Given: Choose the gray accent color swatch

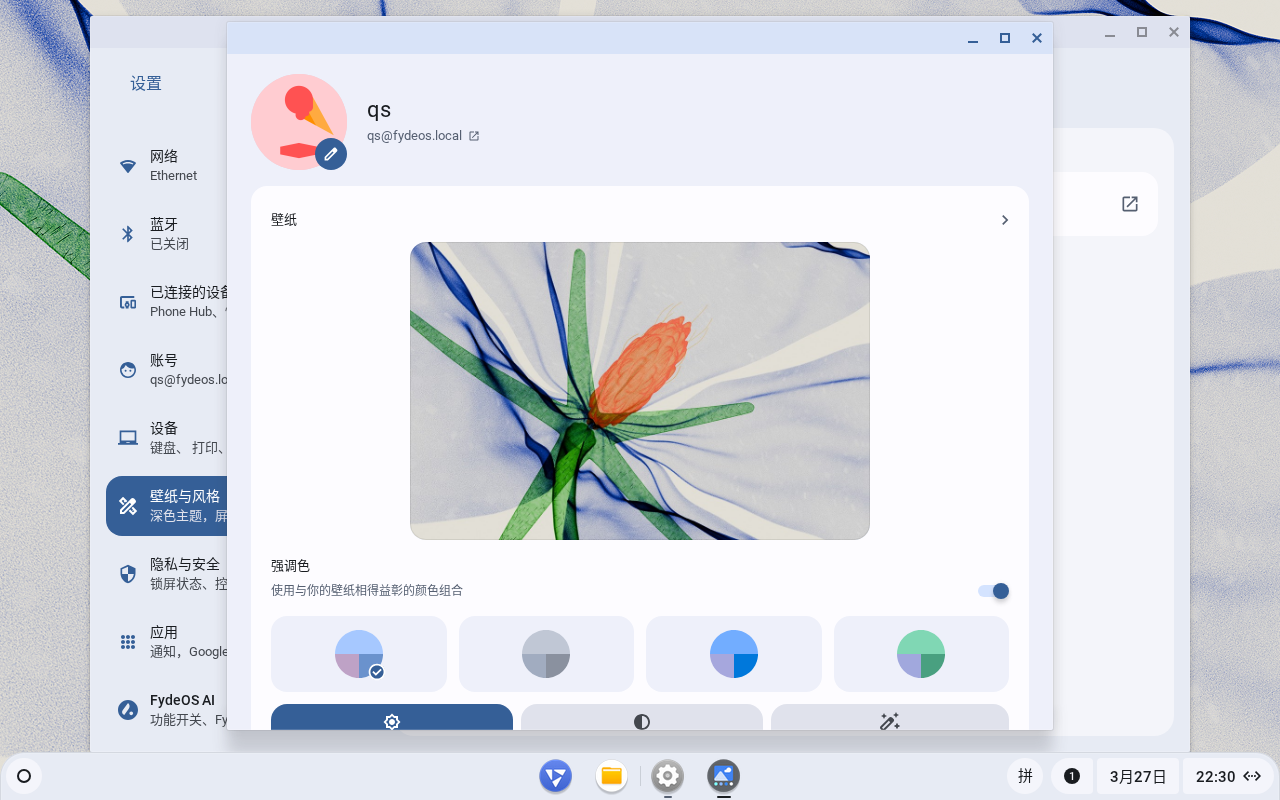Looking at the screenshot, I should pos(546,654).
